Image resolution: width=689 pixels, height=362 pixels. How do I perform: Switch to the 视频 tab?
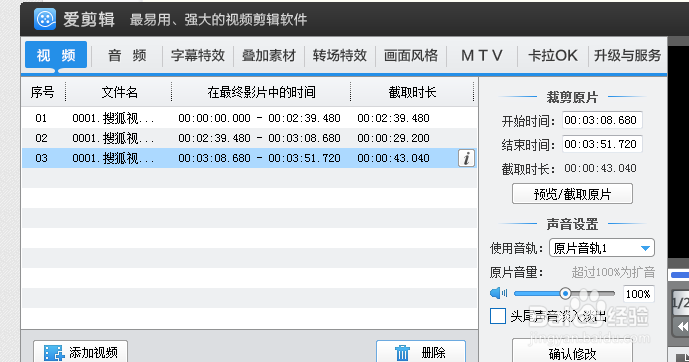pos(56,55)
